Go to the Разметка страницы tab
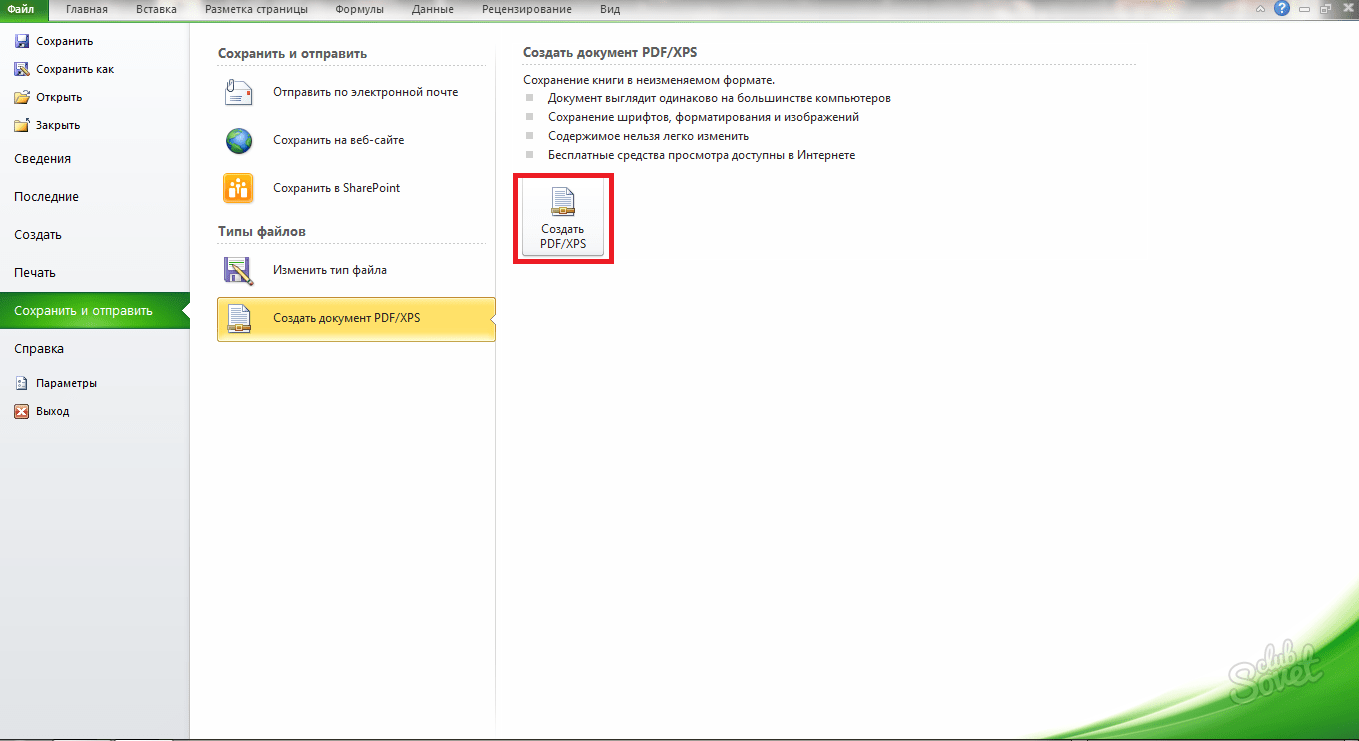This screenshot has height=741, width=1359. pos(256,10)
